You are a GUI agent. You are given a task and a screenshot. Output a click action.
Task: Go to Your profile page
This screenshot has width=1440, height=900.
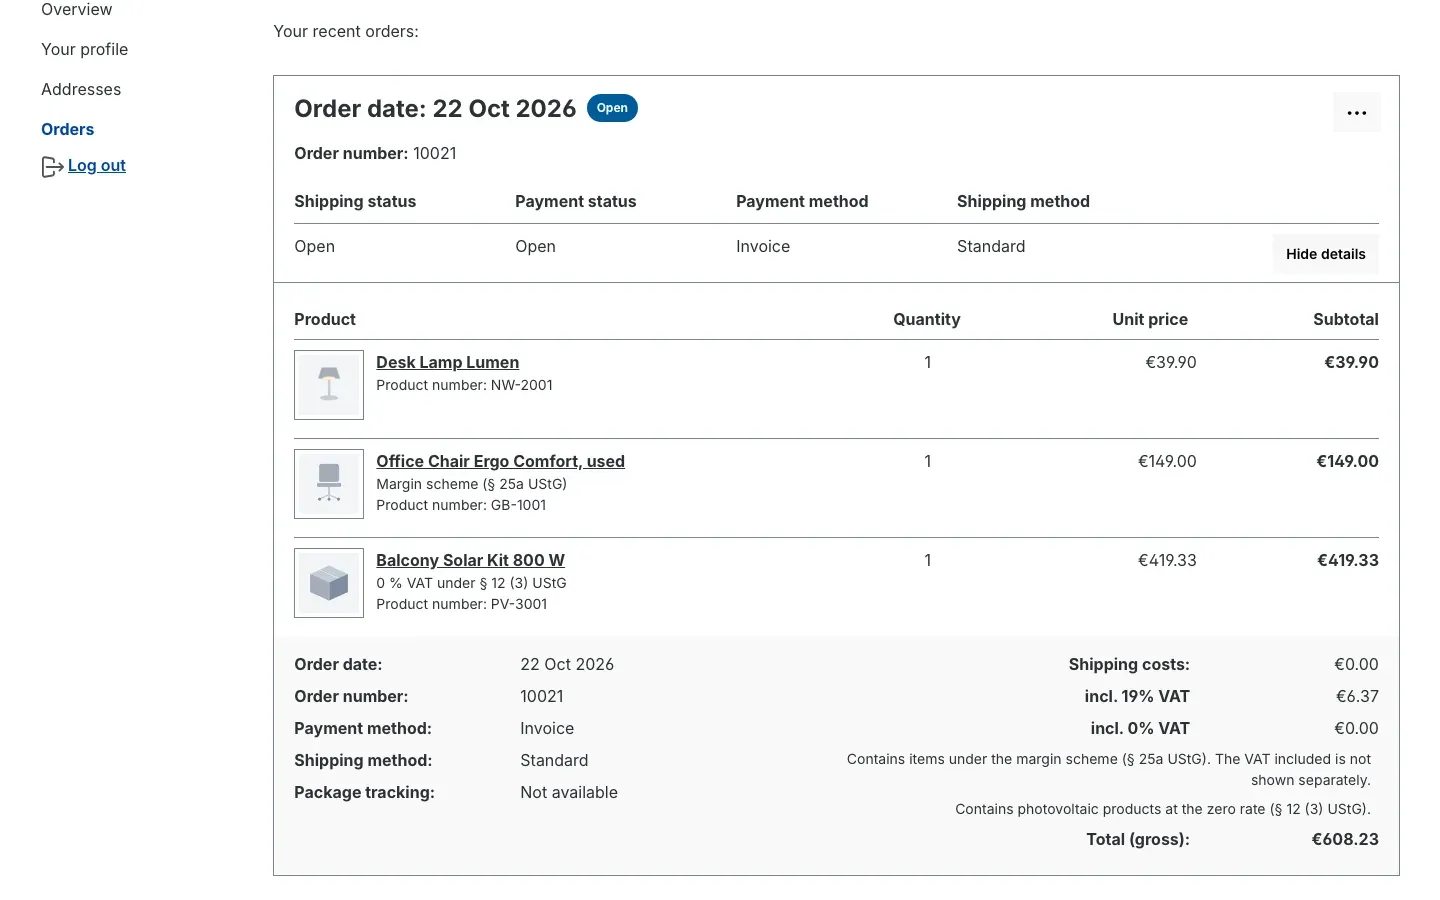click(x=85, y=50)
